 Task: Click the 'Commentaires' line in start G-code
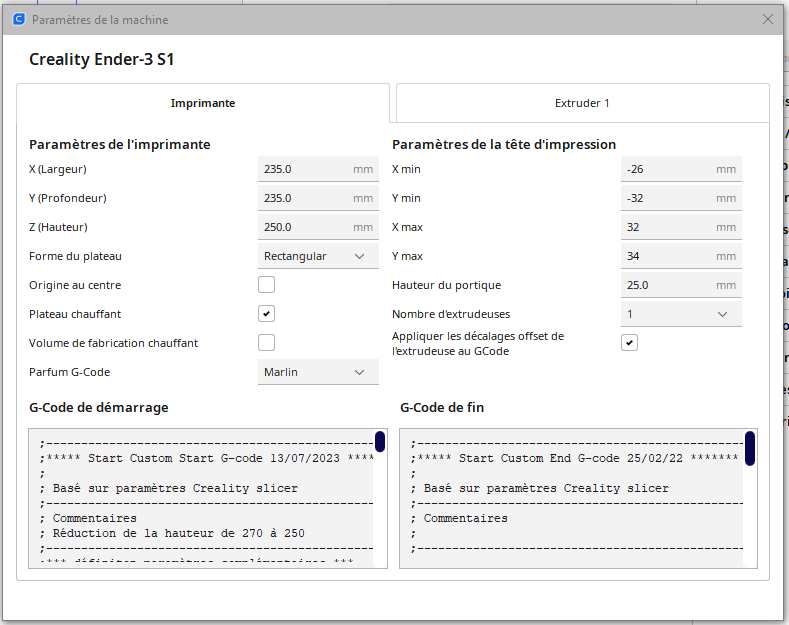[x=89, y=518]
